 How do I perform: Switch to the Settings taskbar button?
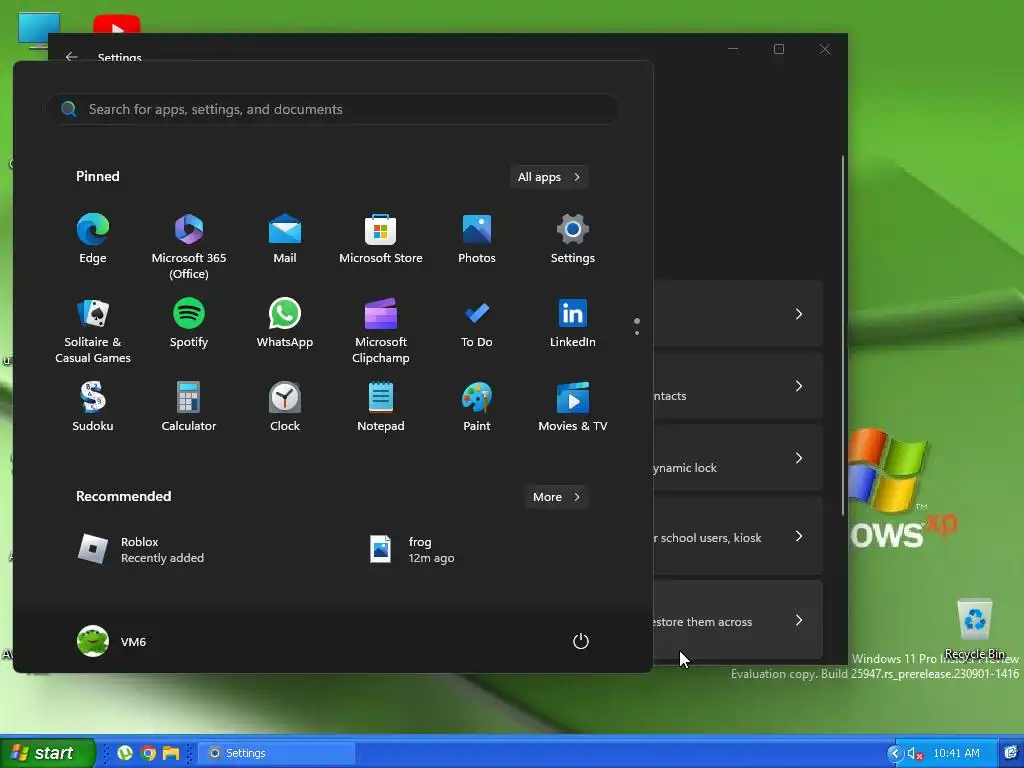[x=276, y=753]
